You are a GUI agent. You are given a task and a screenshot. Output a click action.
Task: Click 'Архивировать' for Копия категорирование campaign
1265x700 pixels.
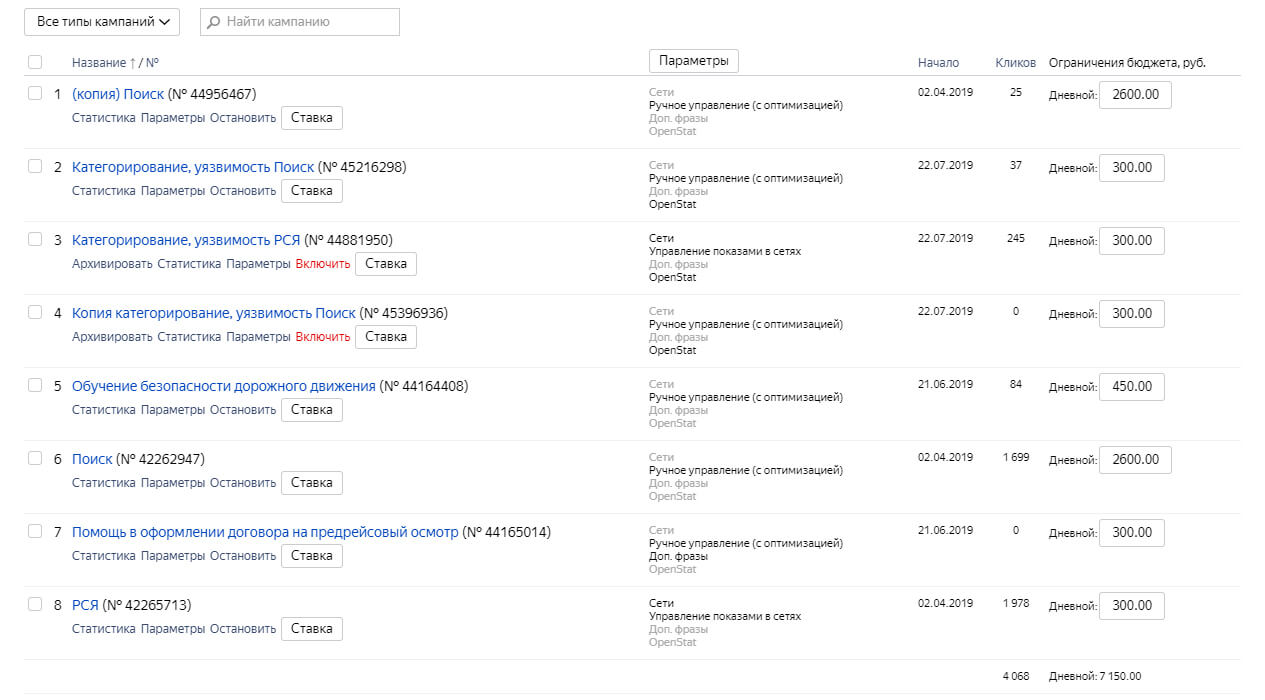(112, 337)
